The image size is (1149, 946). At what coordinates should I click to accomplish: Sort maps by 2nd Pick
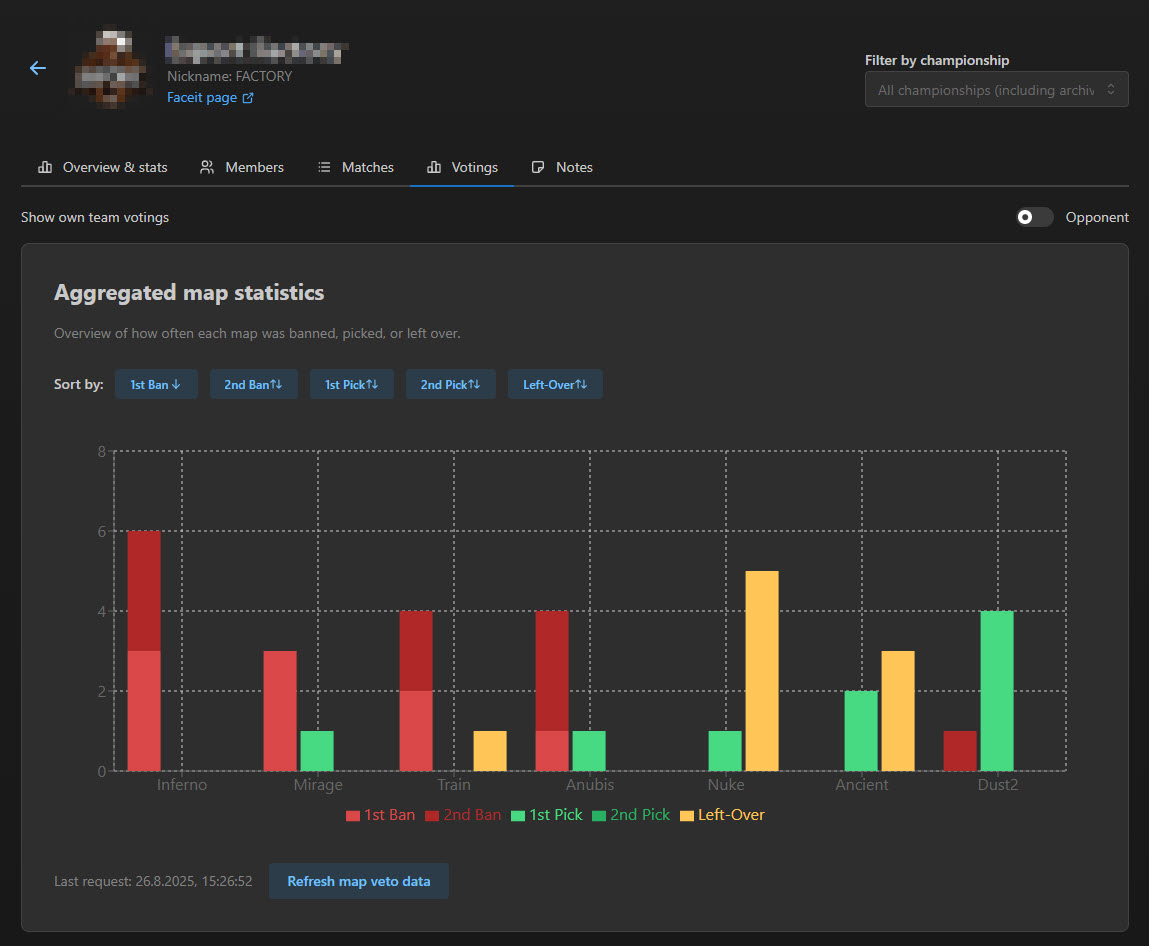click(450, 385)
